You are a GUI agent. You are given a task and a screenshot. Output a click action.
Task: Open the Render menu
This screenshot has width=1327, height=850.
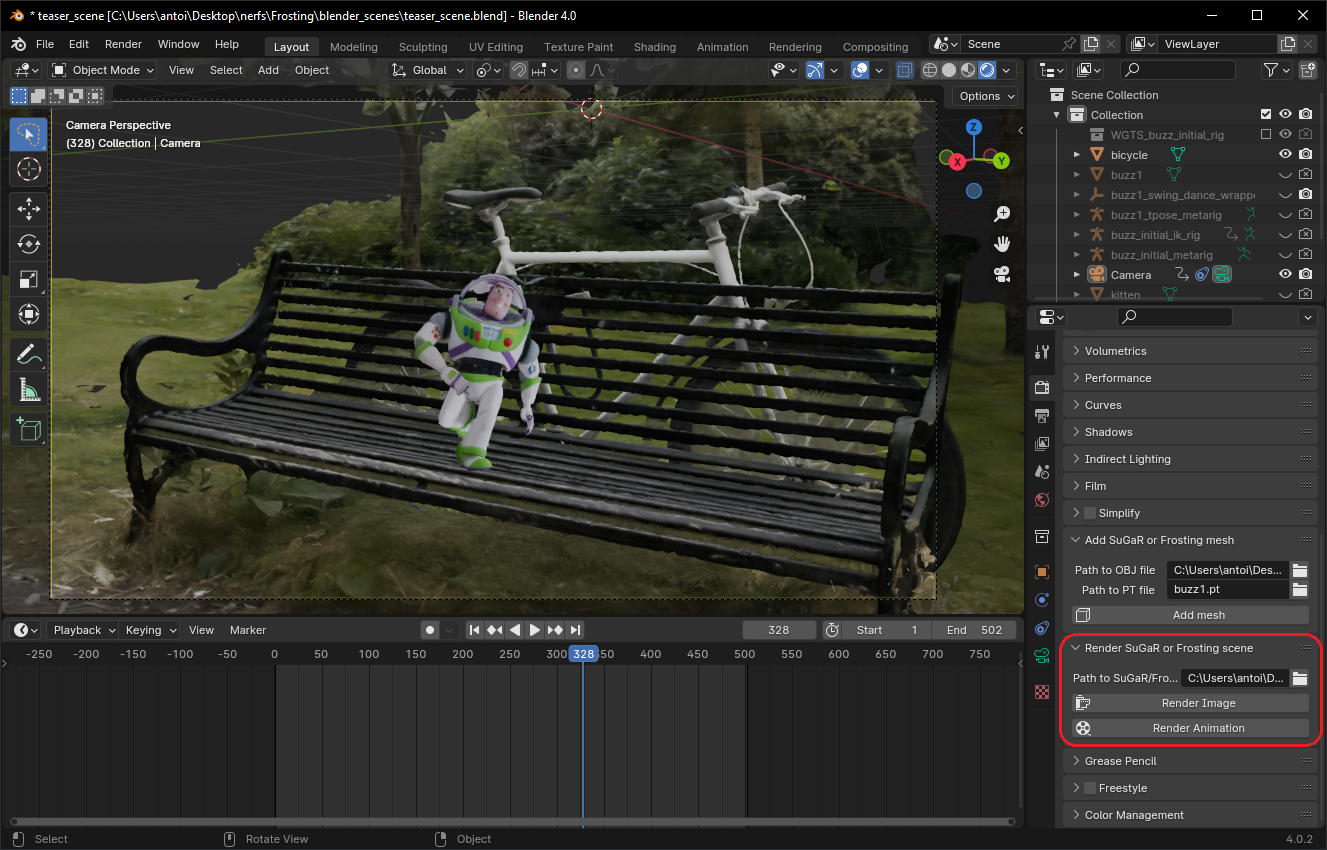(x=124, y=44)
